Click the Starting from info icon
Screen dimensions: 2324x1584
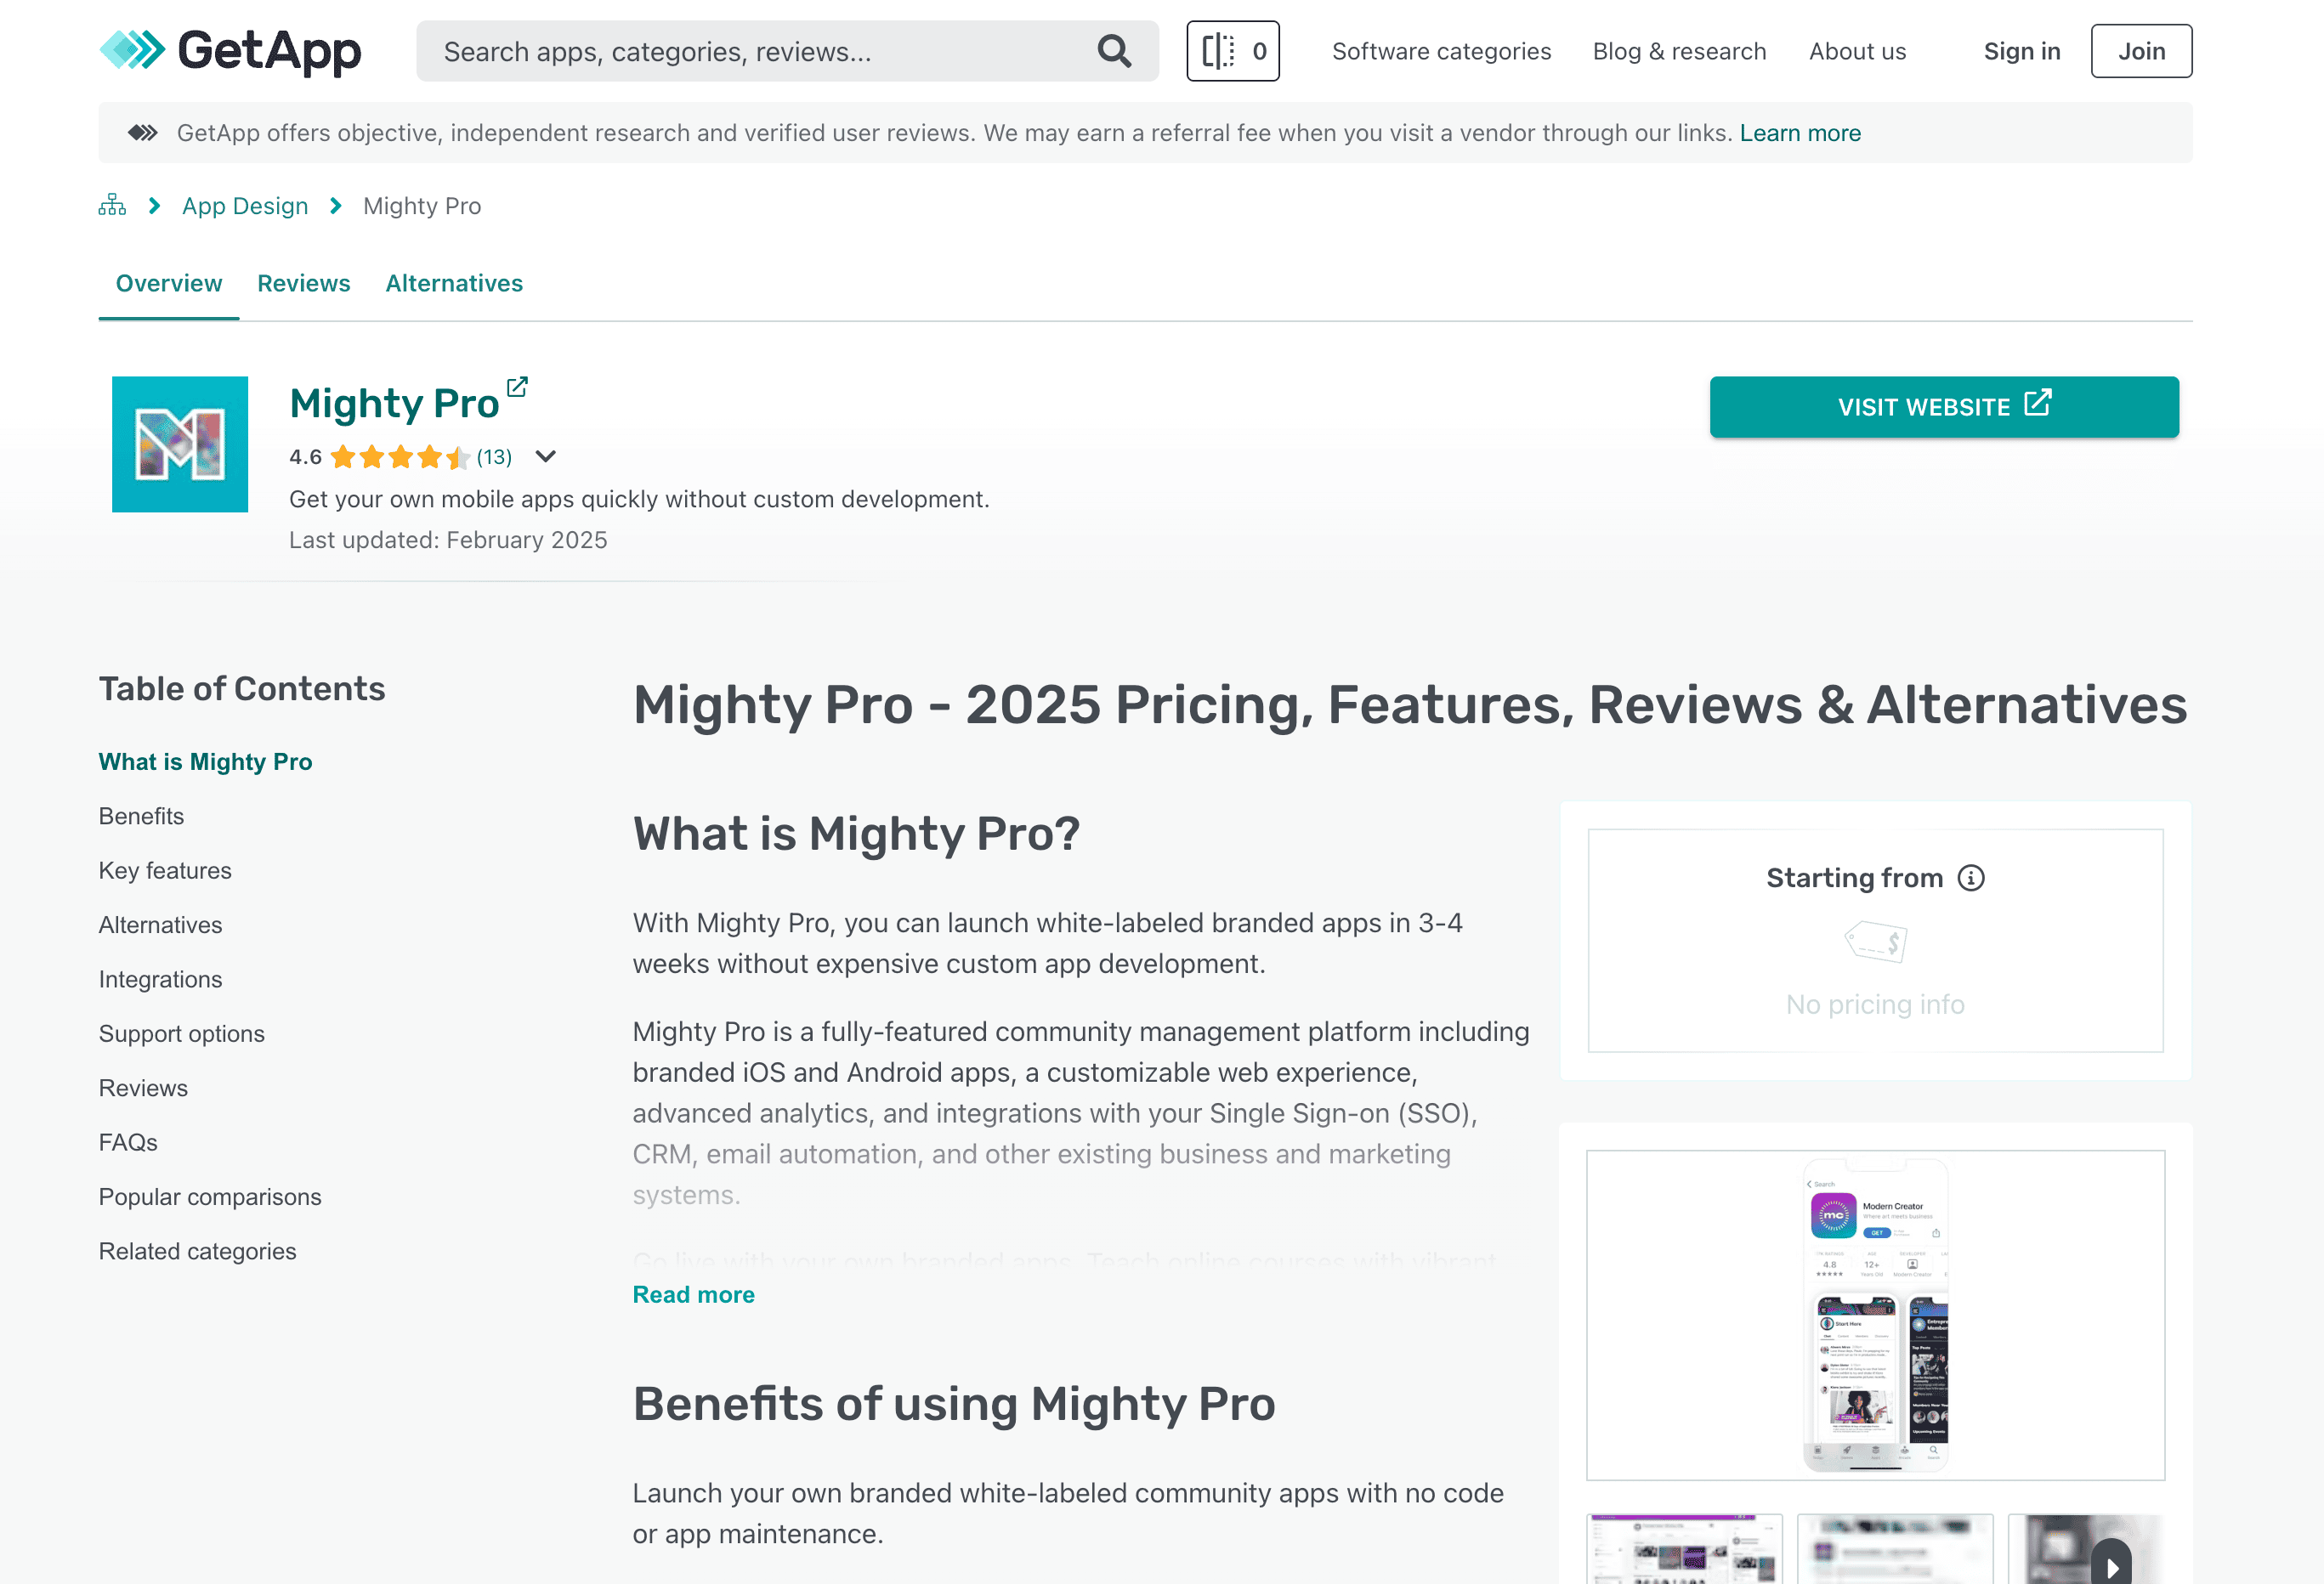(1970, 878)
